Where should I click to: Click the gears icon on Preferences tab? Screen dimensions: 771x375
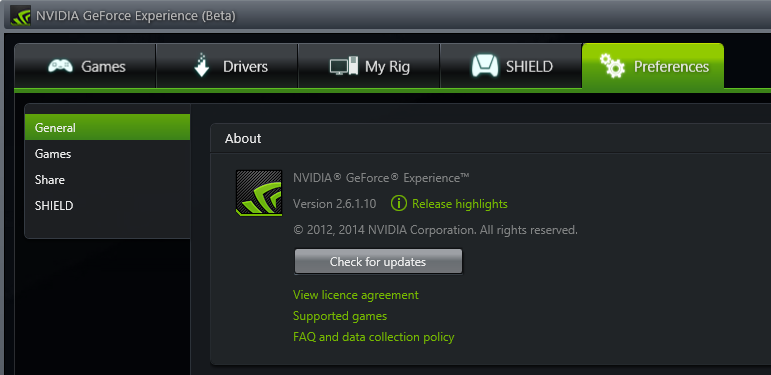[612, 66]
